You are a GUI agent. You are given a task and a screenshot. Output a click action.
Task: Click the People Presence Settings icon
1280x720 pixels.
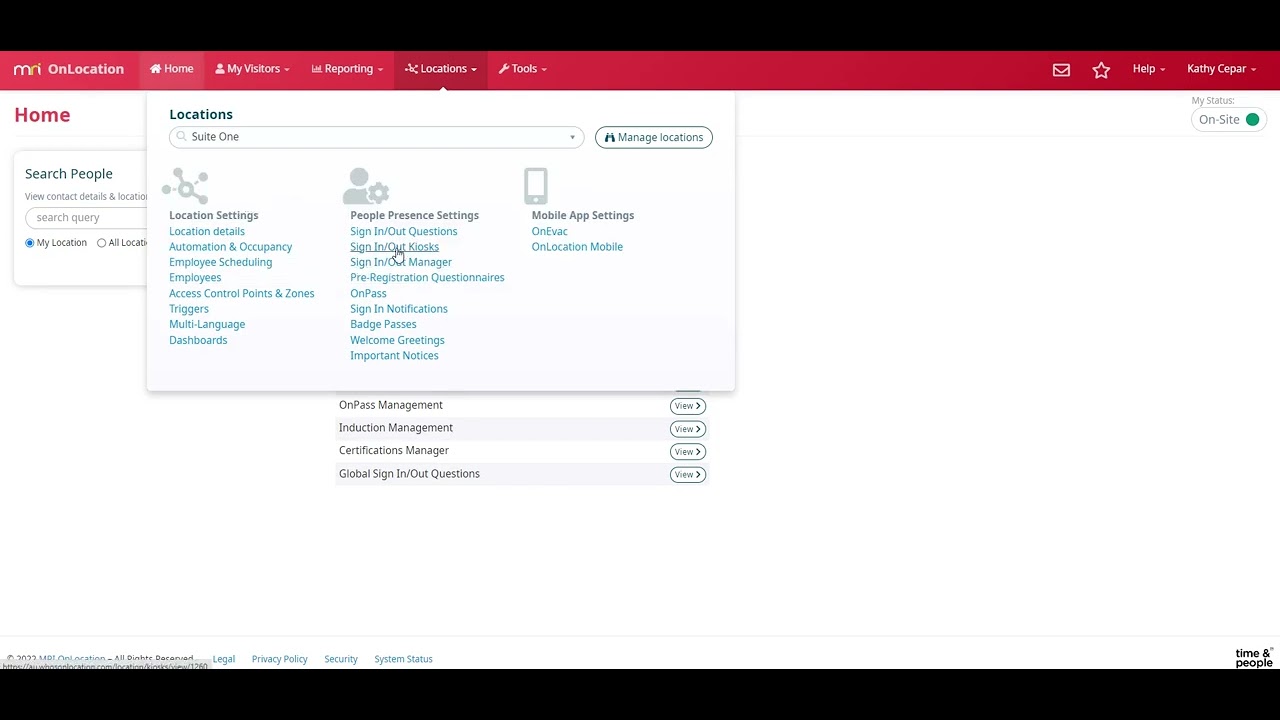coord(366,186)
